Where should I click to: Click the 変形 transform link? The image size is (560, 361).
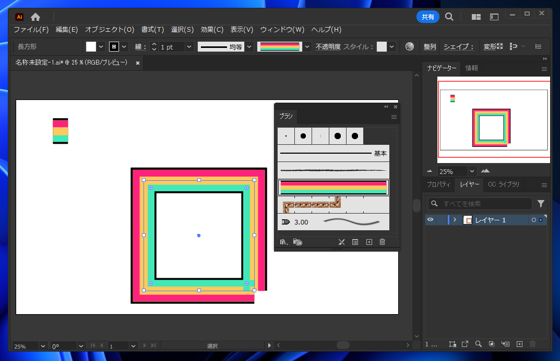tap(489, 47)
